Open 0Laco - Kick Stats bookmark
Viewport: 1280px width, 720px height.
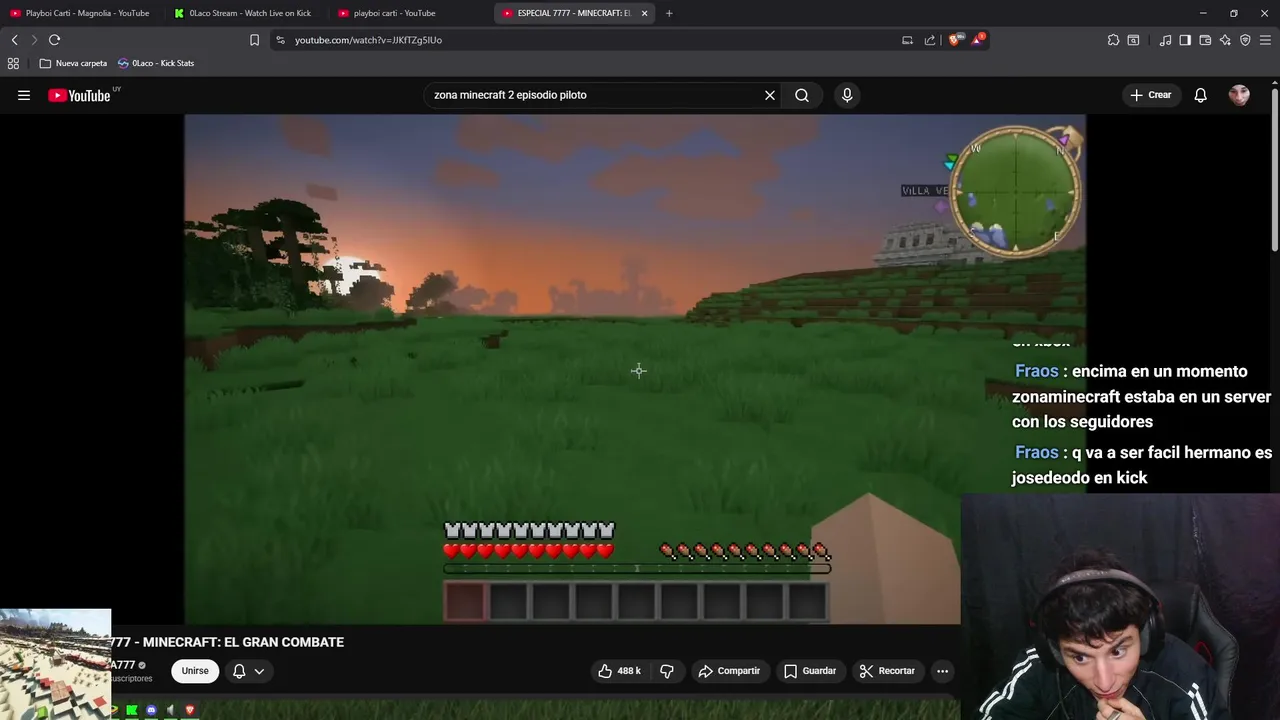click(x=156, y=63)
